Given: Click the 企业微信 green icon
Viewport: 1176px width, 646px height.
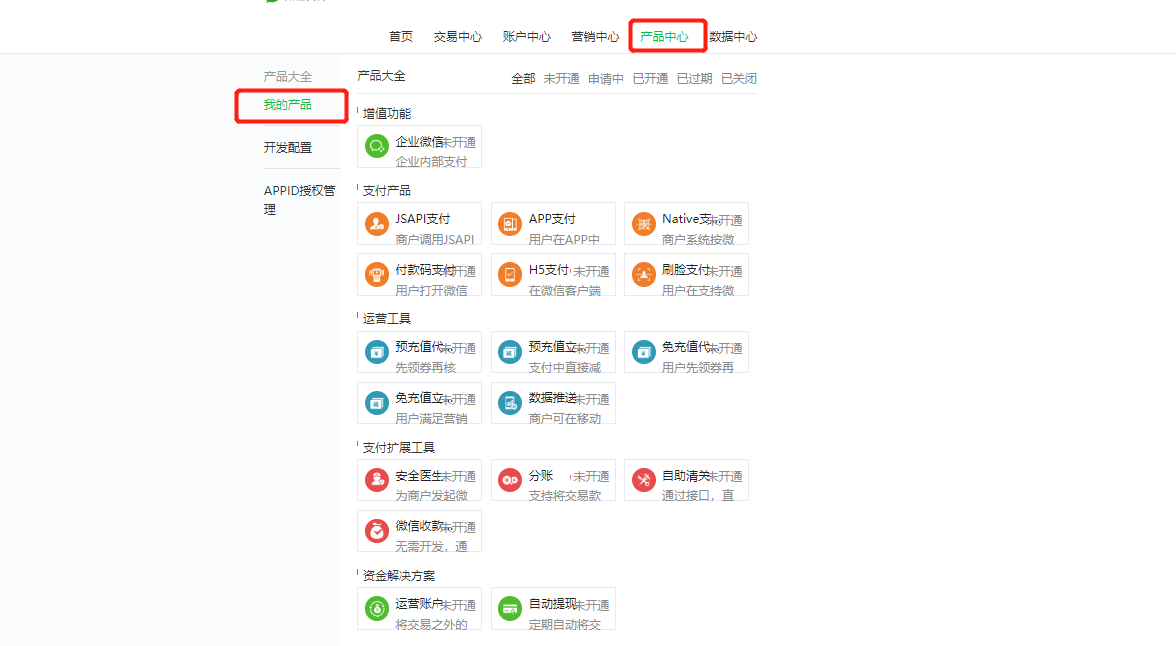Looking at the screenshot, I should [376, 146].
